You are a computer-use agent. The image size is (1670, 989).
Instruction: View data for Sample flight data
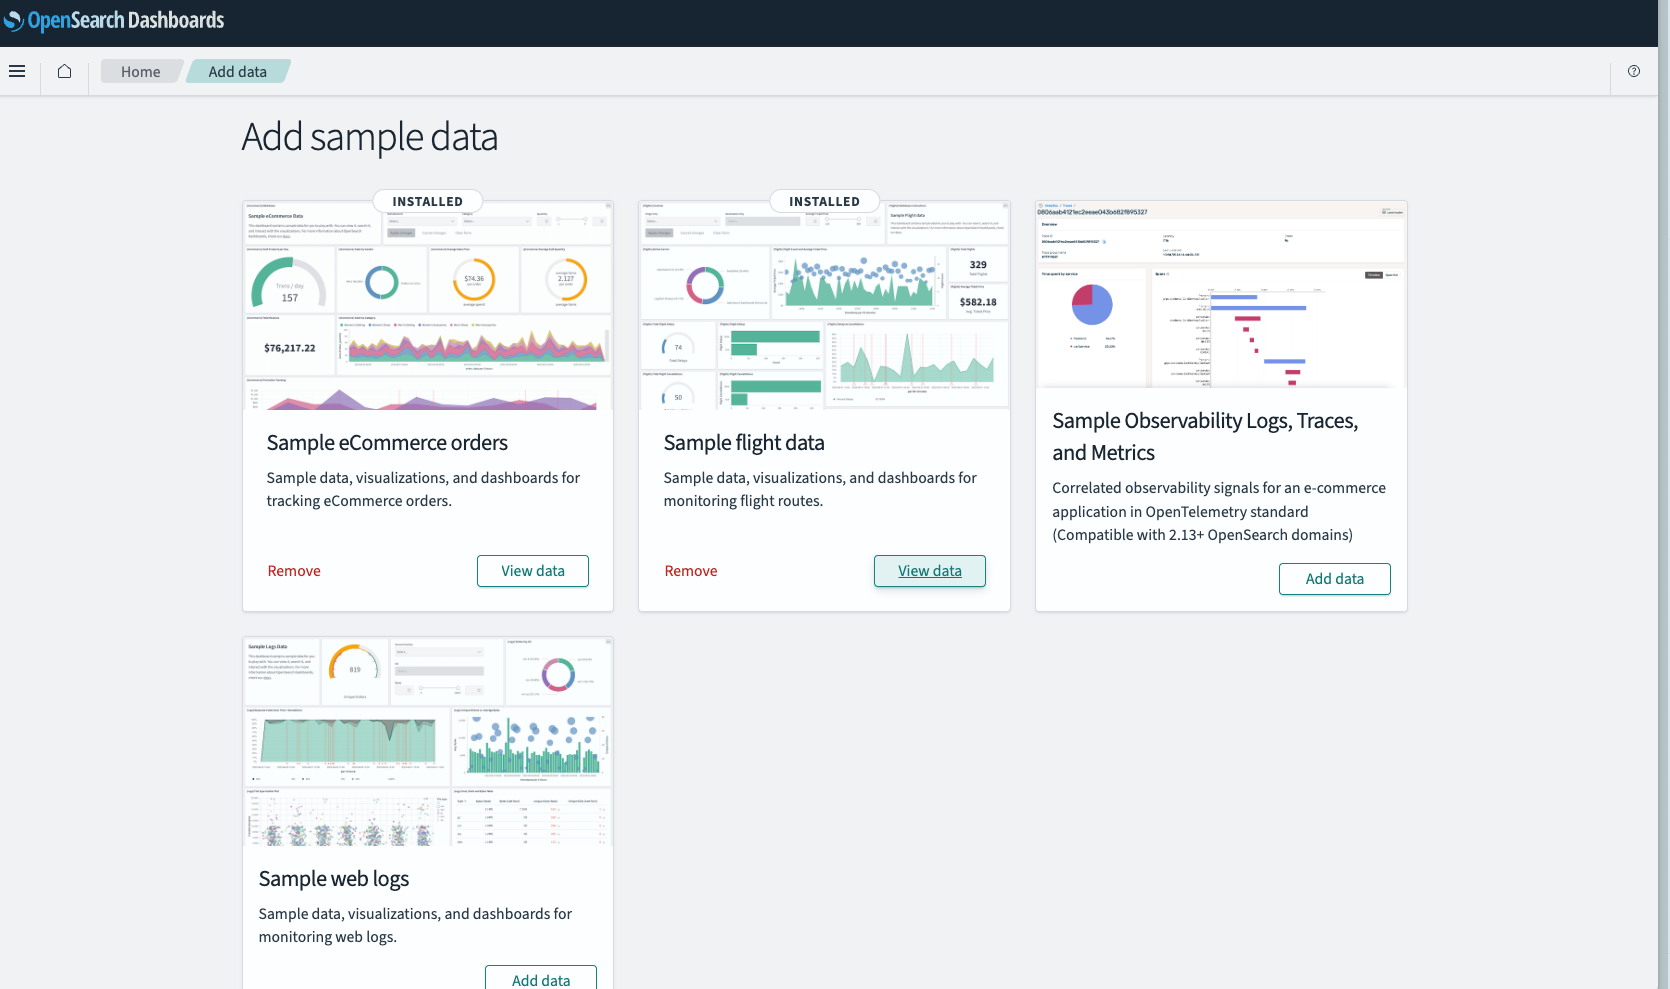pyautogui.click(x=930, y=571)
